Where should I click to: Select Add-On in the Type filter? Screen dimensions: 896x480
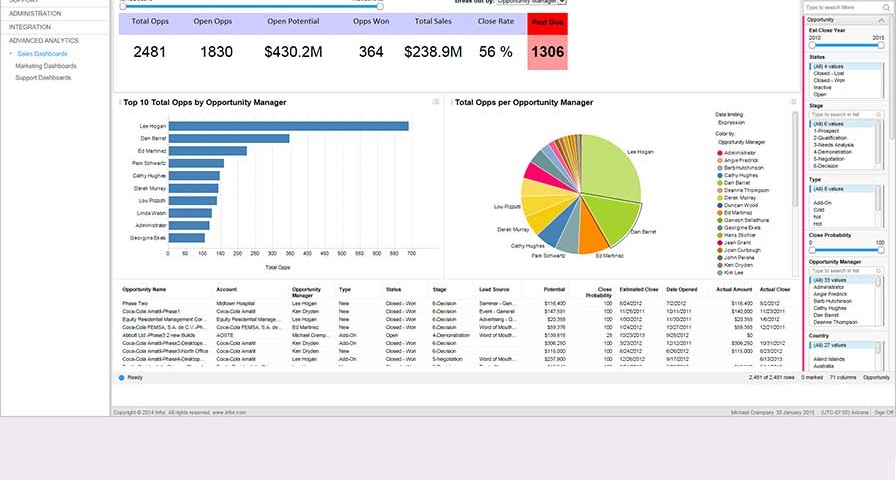(822, 203)
